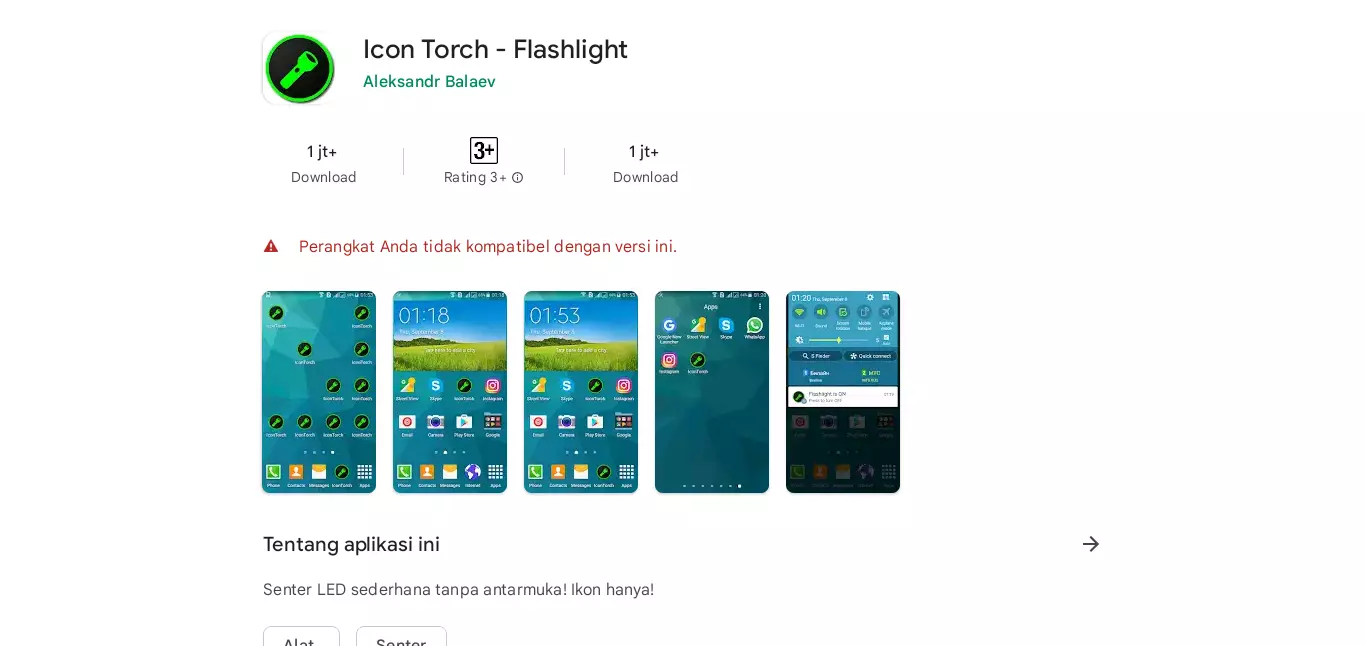Open developer page Aleksandr Balaev
The image size is (1365, 646).
point(429,82)
